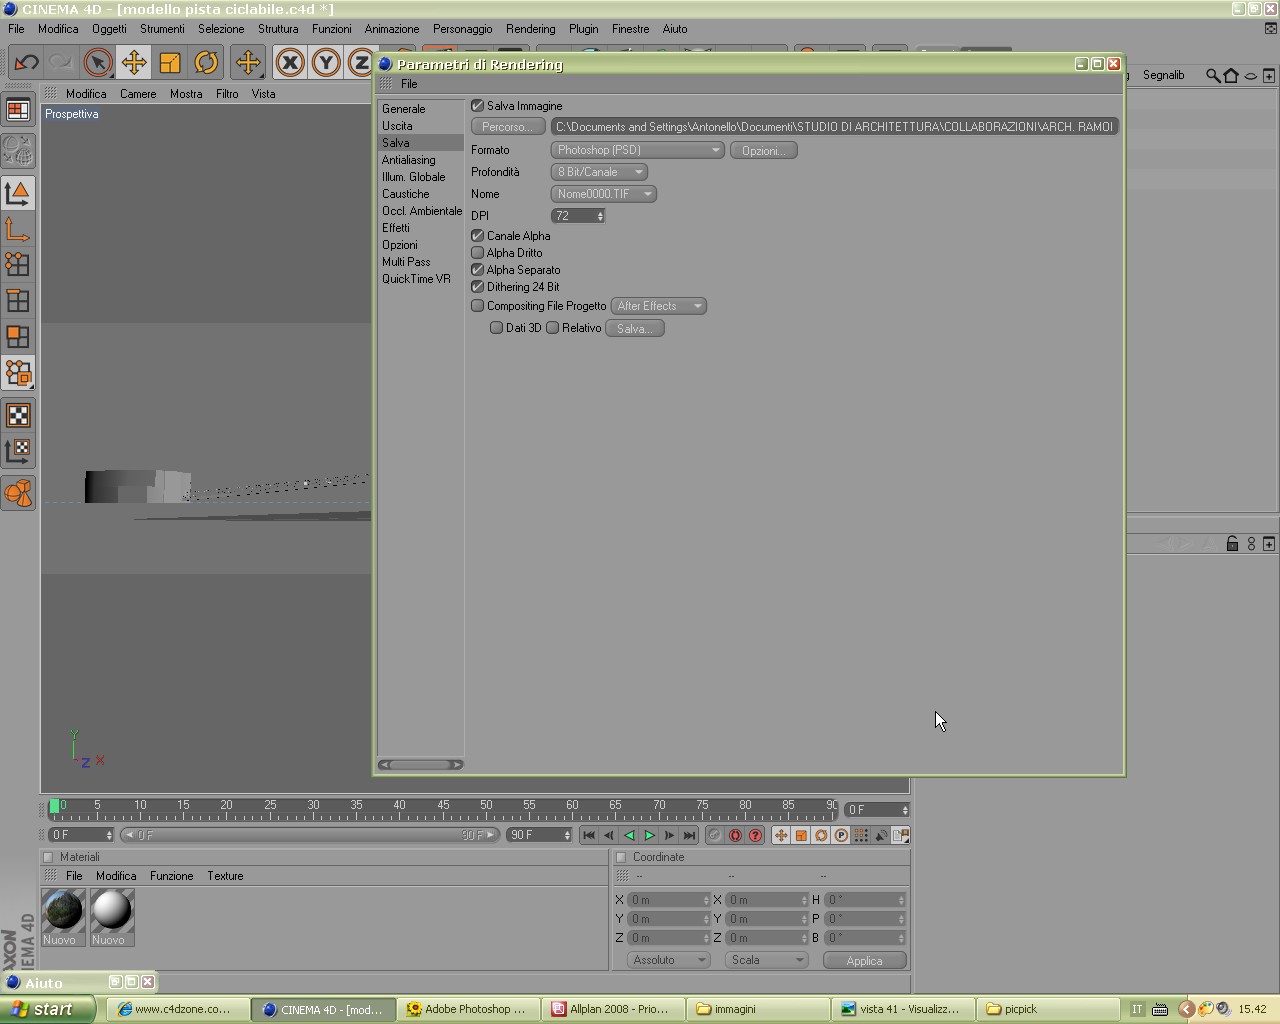Enable the Alpha Dritto checkbox
The width and height of the screenshot is (1280, 1024).
click(478, 253)
